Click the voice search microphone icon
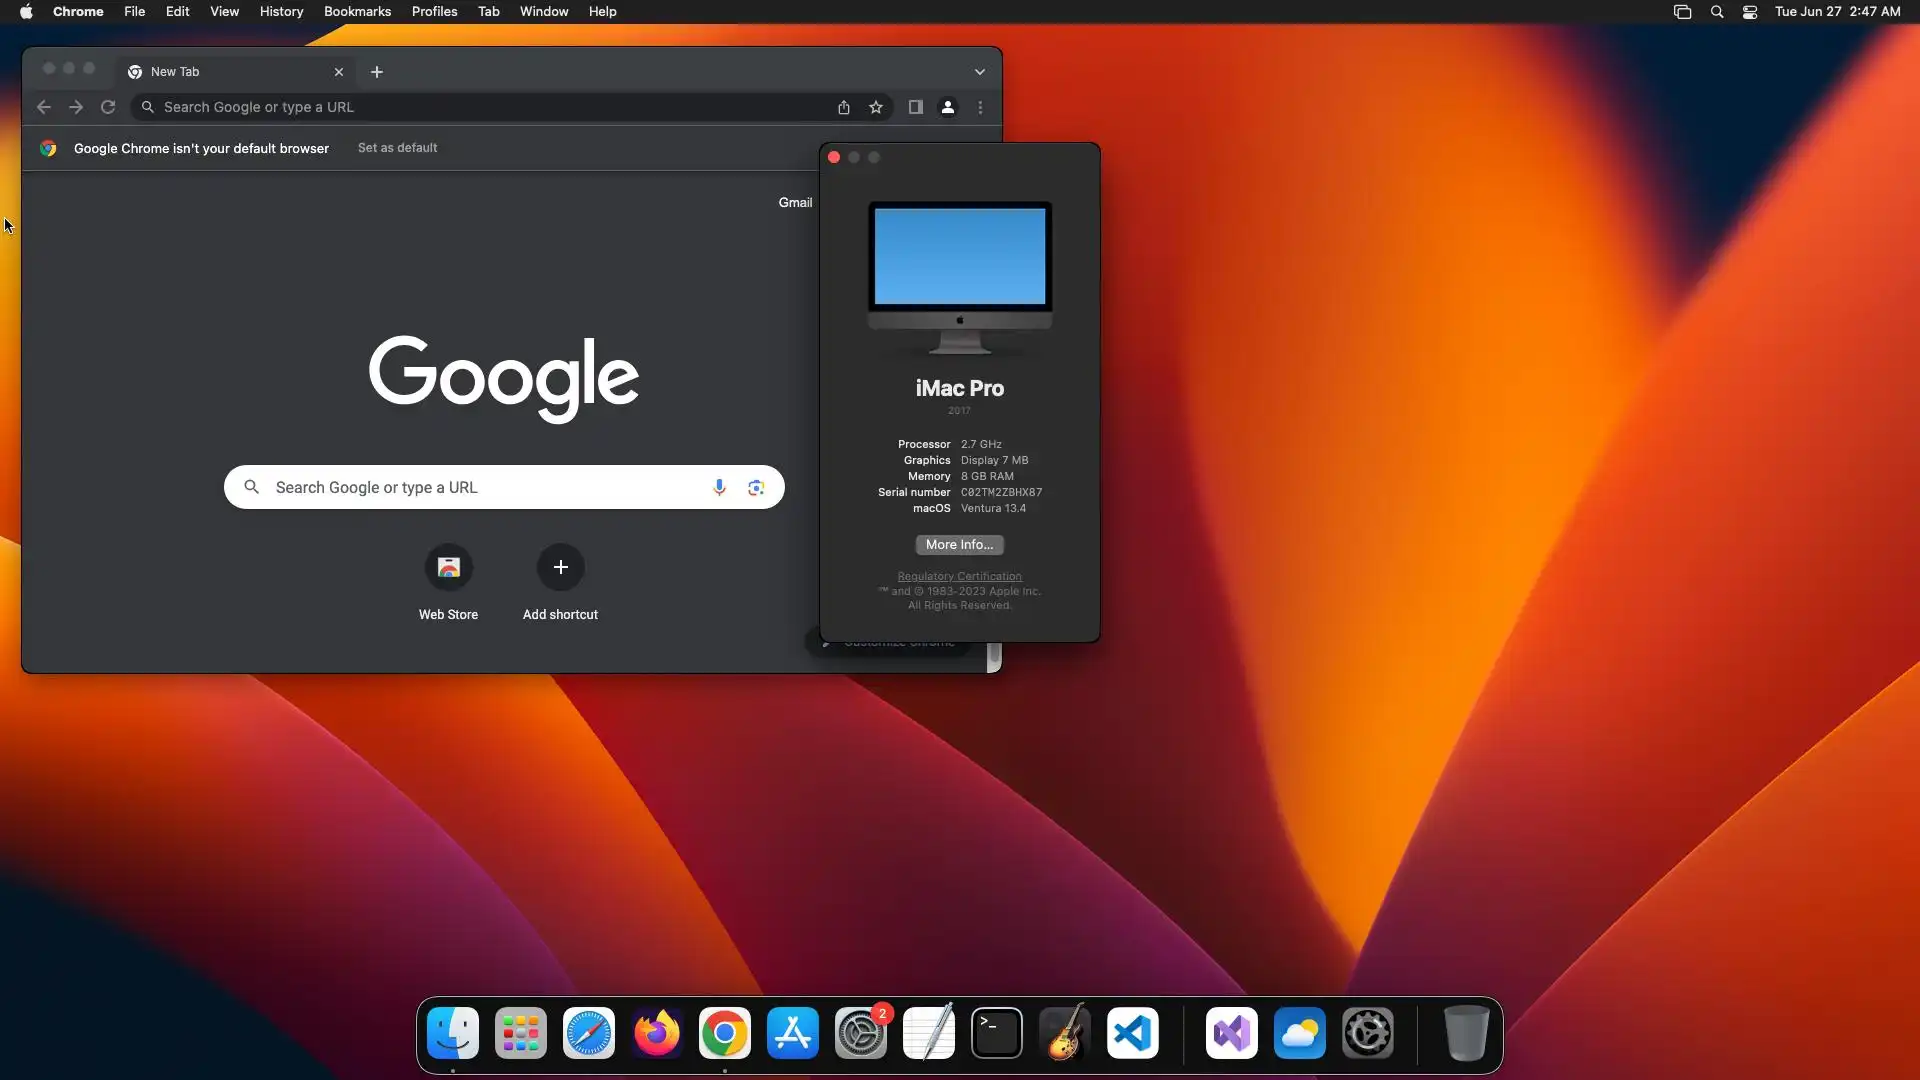The width and height of the screenshot is (1920, 1080). [719, 487]
